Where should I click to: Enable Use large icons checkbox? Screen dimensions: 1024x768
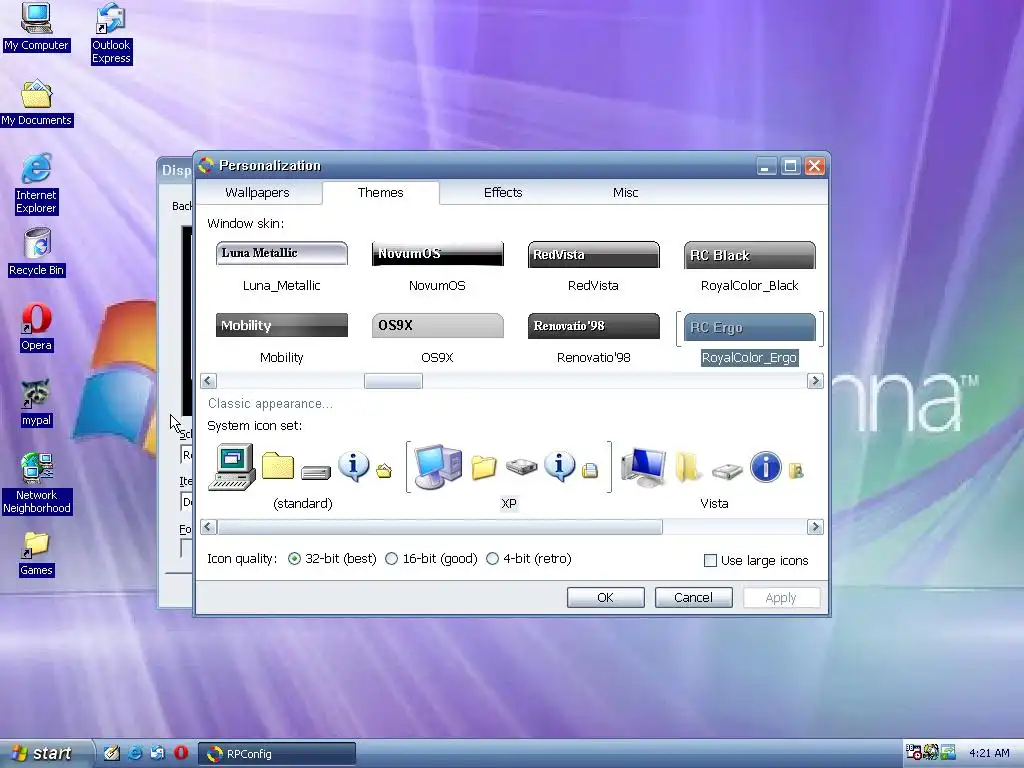pyautogui.click(x=711, y=560)
